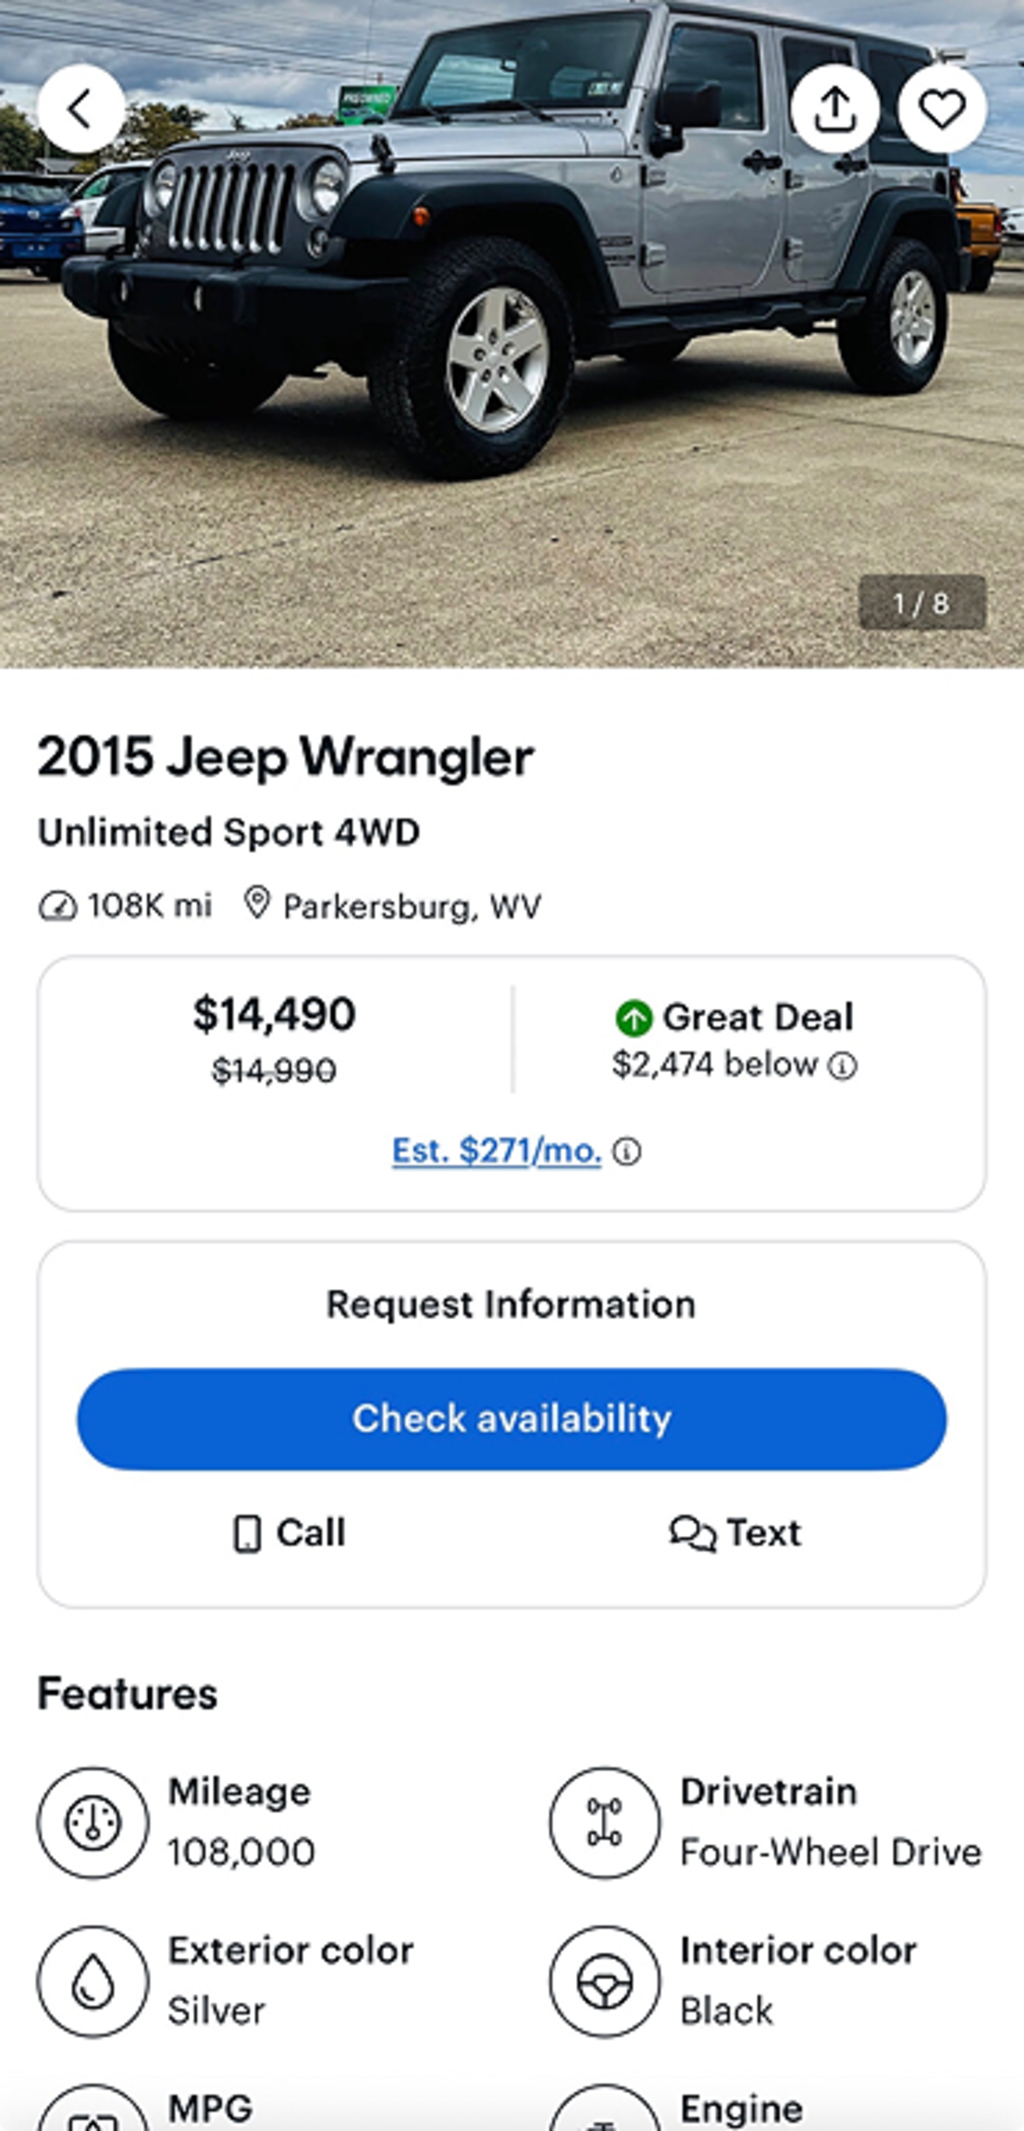Click the Drivetrain feature icon
This screenshot has height=2131, width=1024.
(604, 1822)
